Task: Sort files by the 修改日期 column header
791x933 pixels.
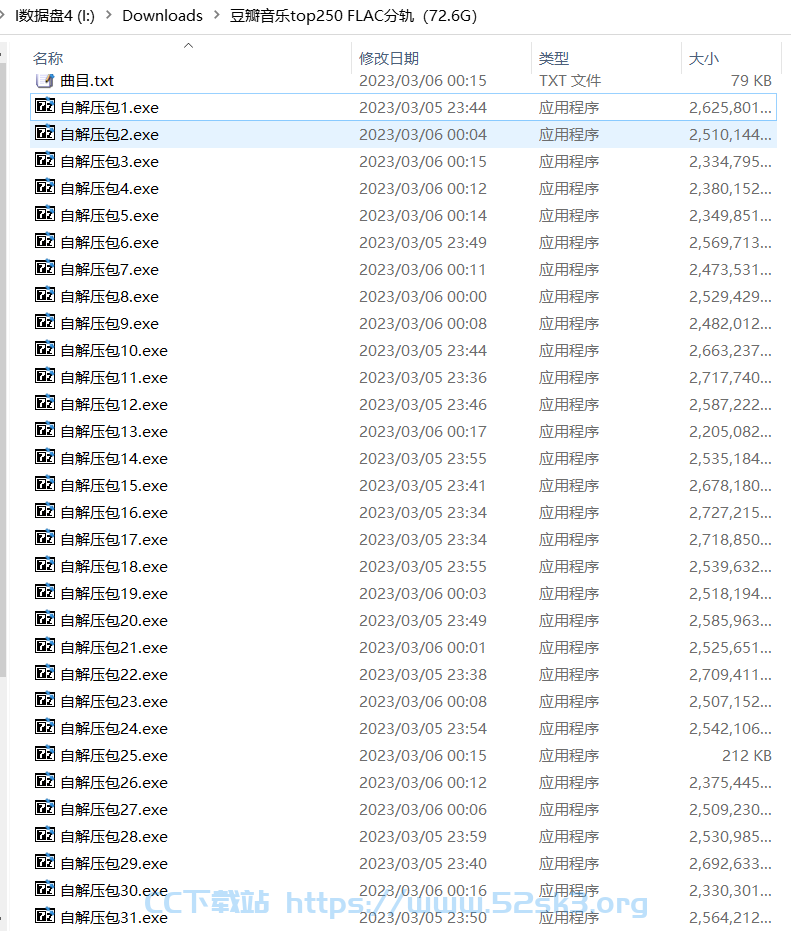Action: pos(389,58)
